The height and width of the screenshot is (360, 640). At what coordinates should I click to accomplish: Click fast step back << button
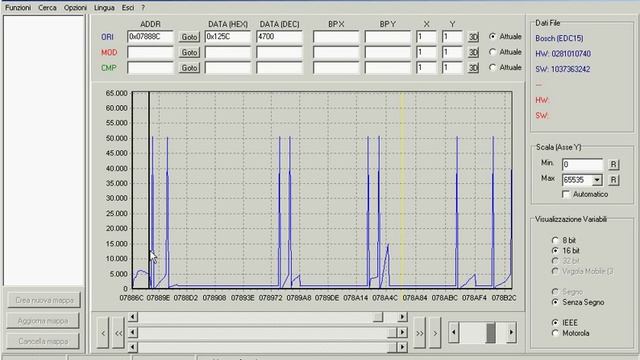tap(118, 333)
